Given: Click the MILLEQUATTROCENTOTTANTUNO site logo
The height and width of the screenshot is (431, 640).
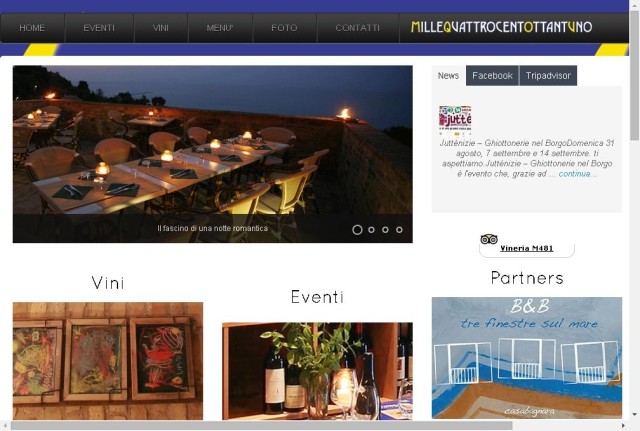Looking at the screenshot, I should 502,27.
